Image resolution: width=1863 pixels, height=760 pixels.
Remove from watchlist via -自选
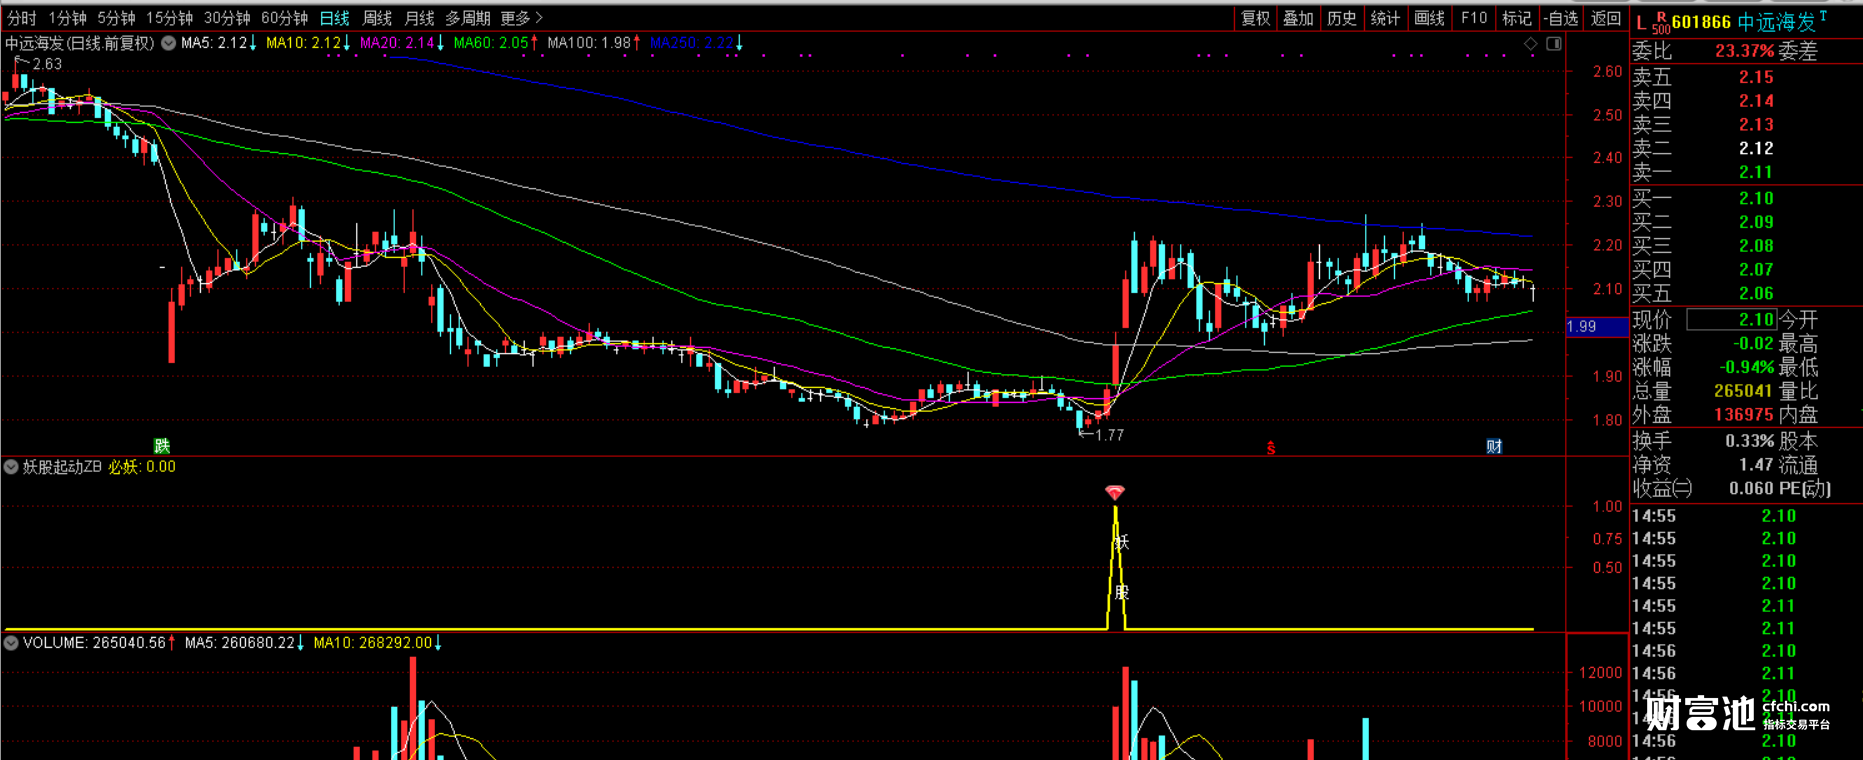click(x=1561, y=18)
